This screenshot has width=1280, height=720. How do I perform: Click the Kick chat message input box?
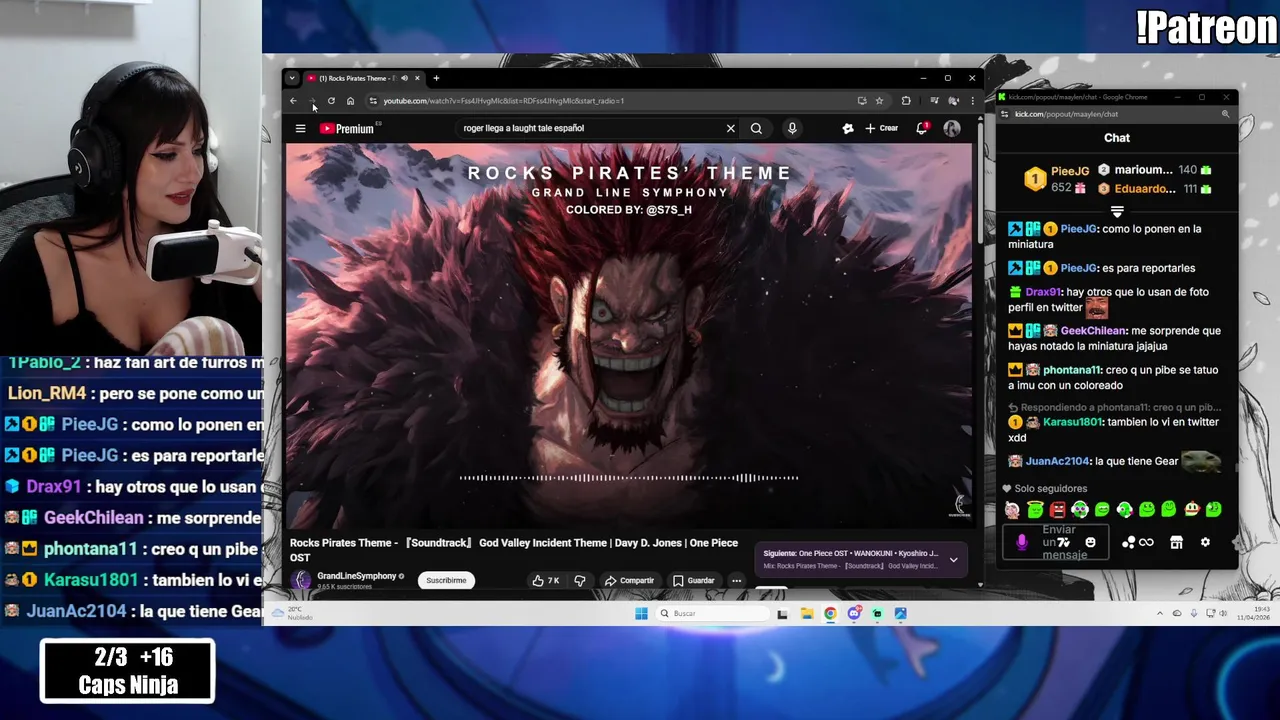coord(1057,542)
